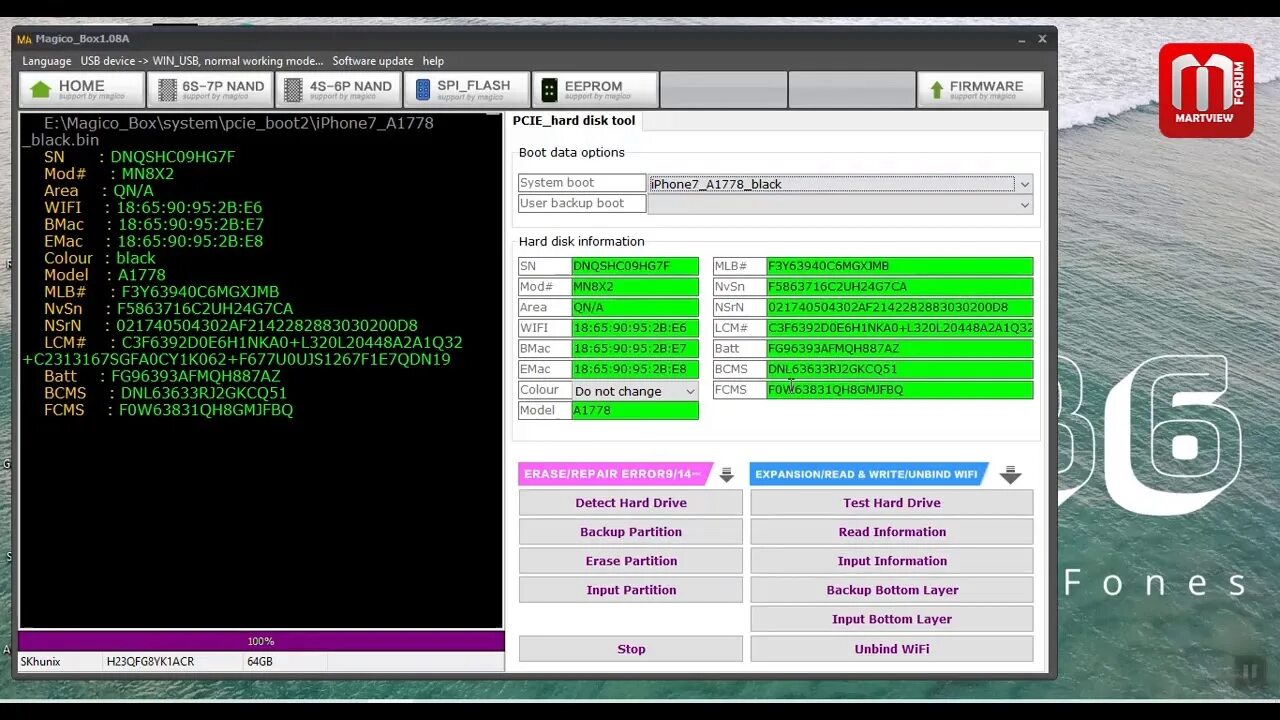Click the Model field A1778
This screenshot has height=720, width=1280.
click(635, 411)
